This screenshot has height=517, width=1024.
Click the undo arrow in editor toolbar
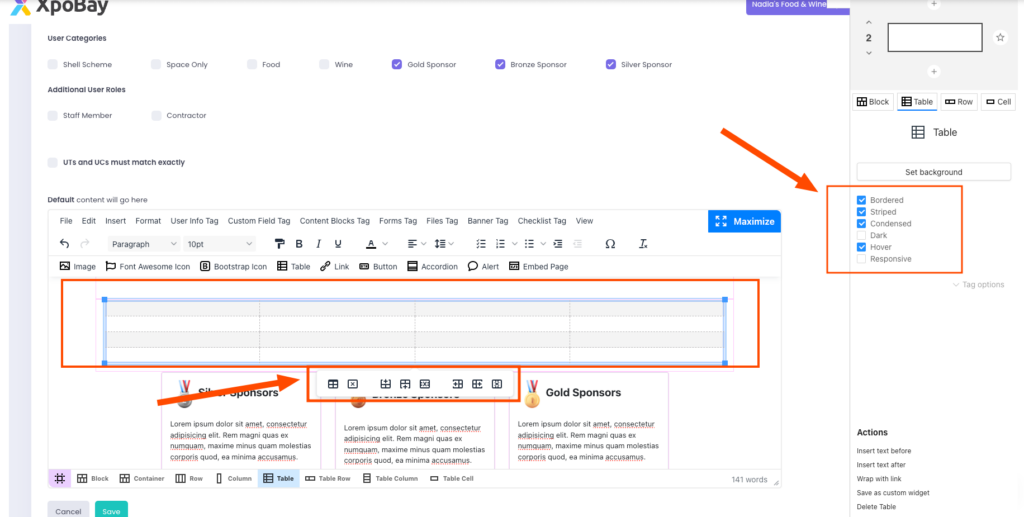tap(65, 244)
